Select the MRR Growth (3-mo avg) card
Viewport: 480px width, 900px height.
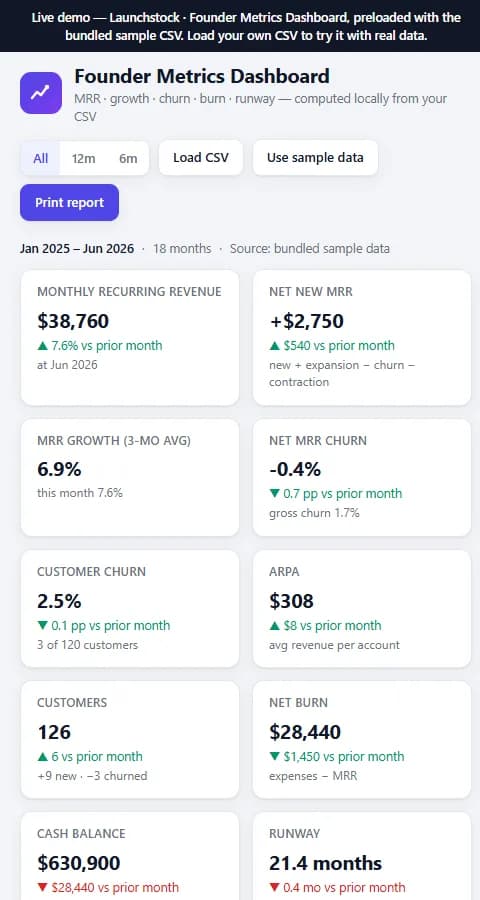coord(130,478)
